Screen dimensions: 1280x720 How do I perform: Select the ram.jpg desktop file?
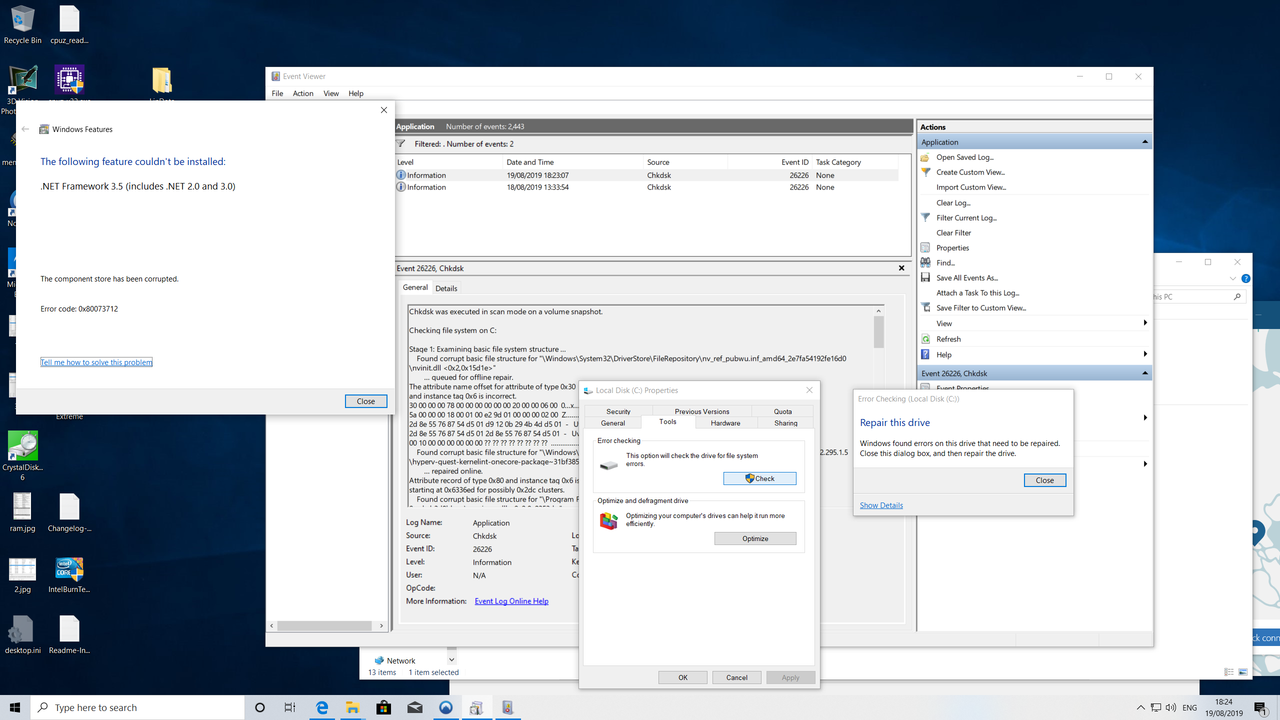[x=22, y=513]
